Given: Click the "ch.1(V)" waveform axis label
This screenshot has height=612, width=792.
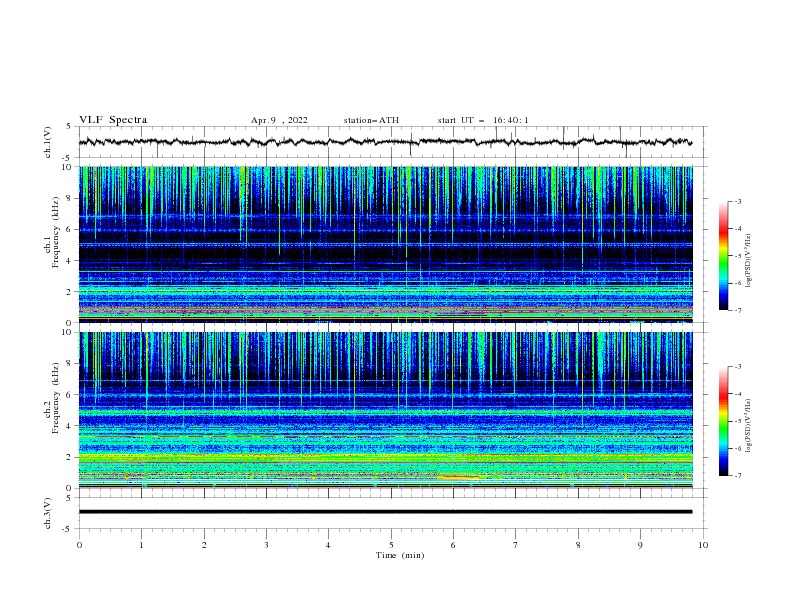Looking at the screenshot, I should [48, 142].
